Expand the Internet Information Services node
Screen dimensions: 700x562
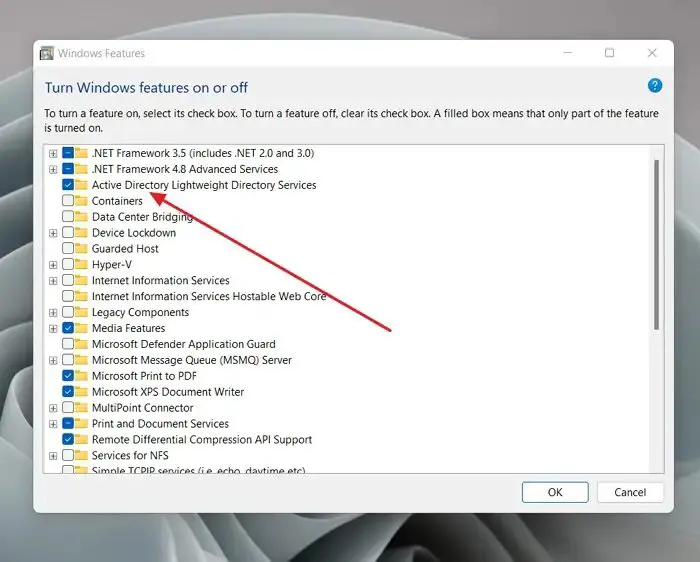pyautogui.click(x=53, y=281)
